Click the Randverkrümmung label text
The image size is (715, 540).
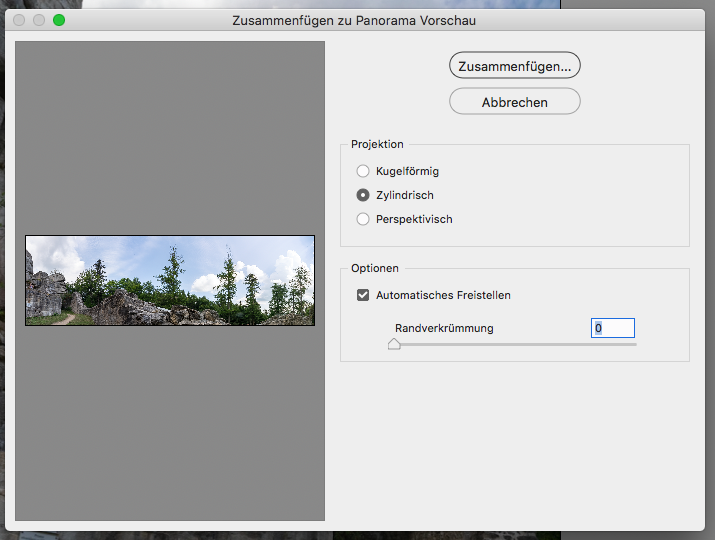coord(444,328)
